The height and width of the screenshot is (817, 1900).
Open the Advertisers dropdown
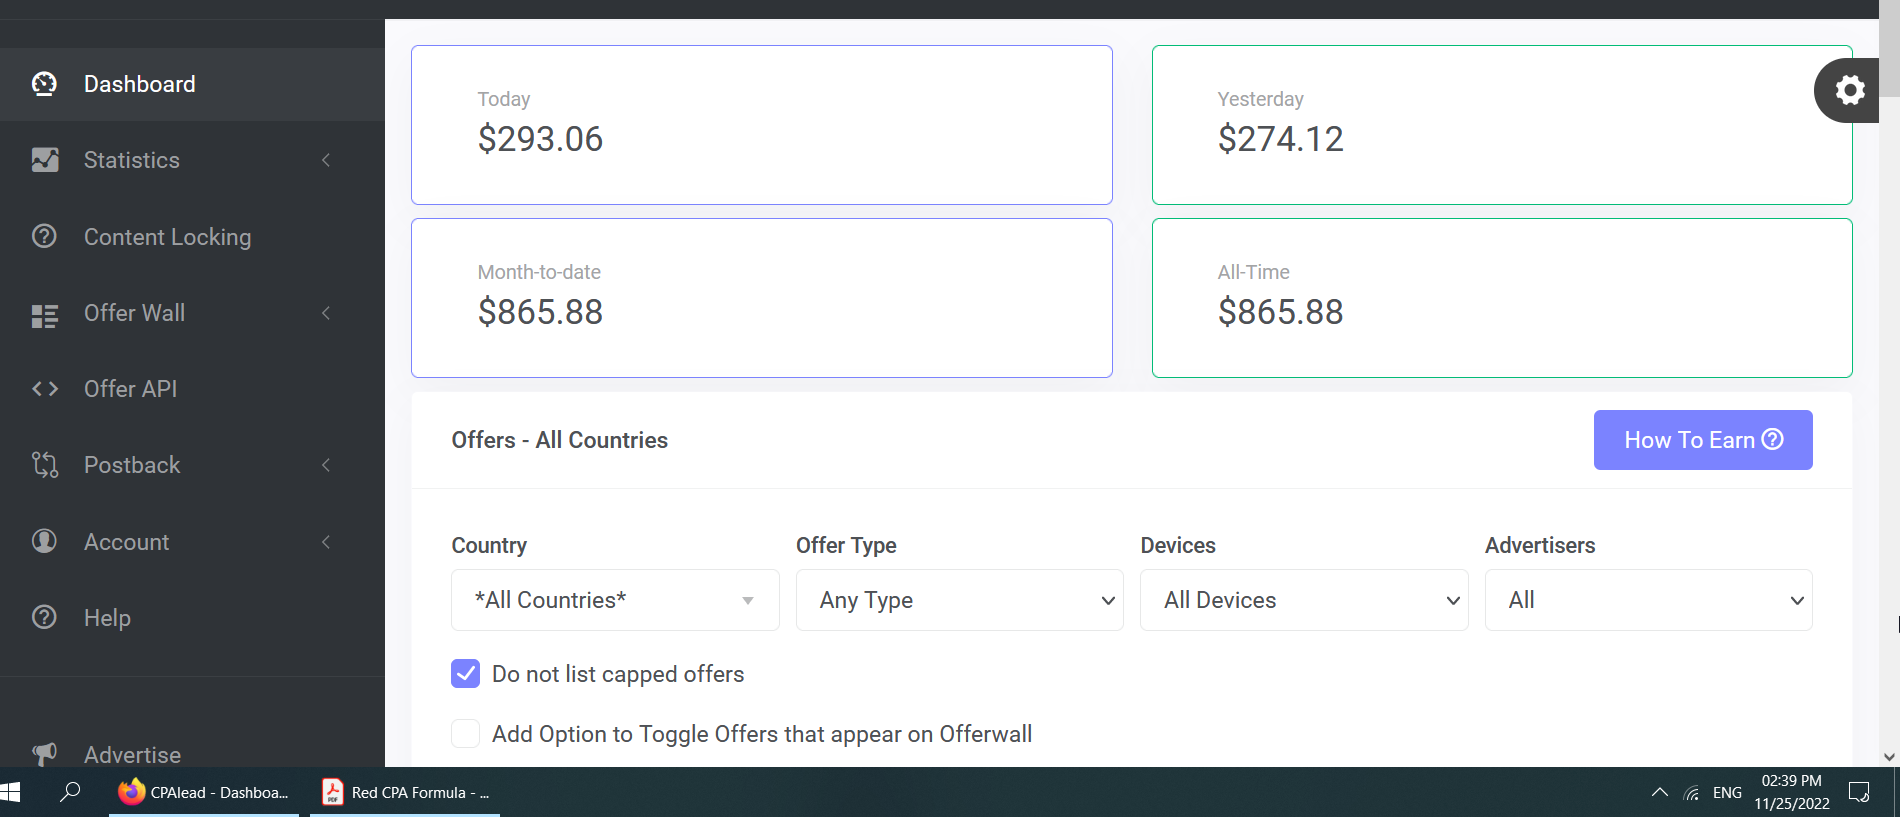[x=1648, y=600]
